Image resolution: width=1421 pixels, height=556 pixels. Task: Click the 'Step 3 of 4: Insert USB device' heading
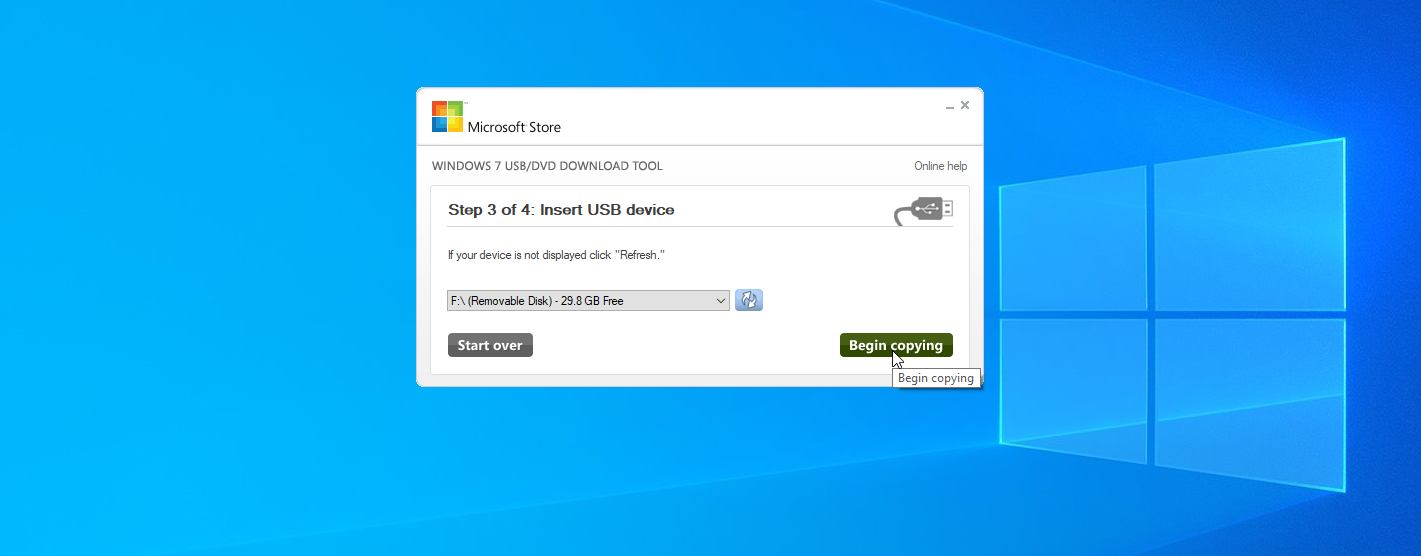(x=561, y=210)
